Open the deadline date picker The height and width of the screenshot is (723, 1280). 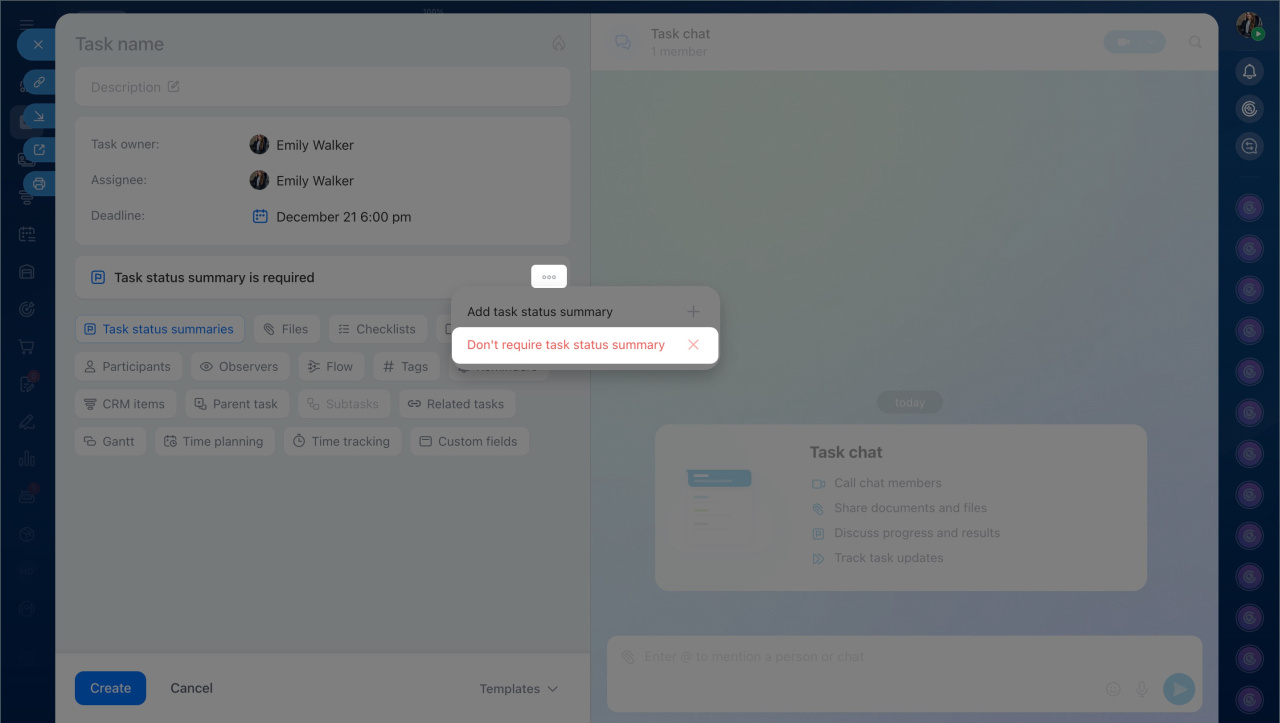342,217
